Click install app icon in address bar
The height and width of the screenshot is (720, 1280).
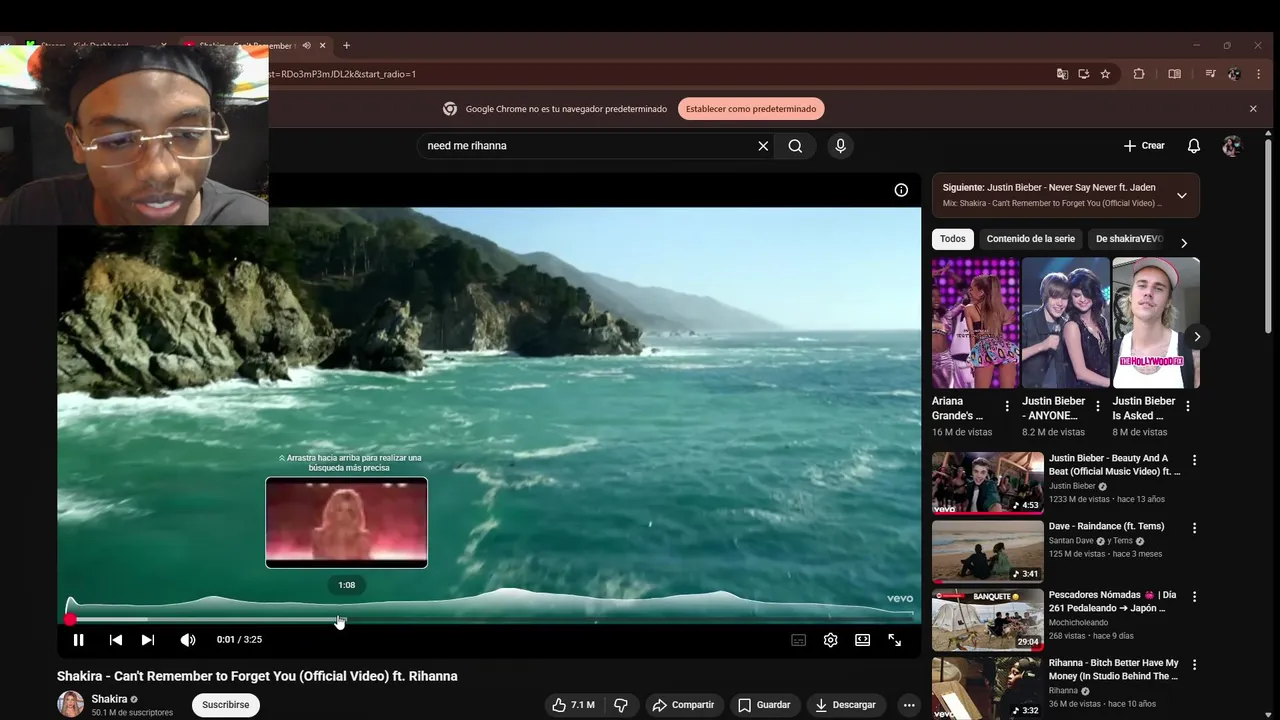click(x=1084, y=74)
